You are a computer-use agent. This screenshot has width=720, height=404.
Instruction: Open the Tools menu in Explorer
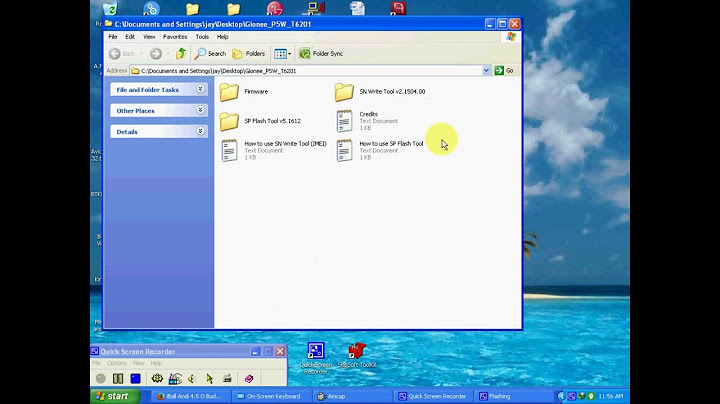coord(202,37)
